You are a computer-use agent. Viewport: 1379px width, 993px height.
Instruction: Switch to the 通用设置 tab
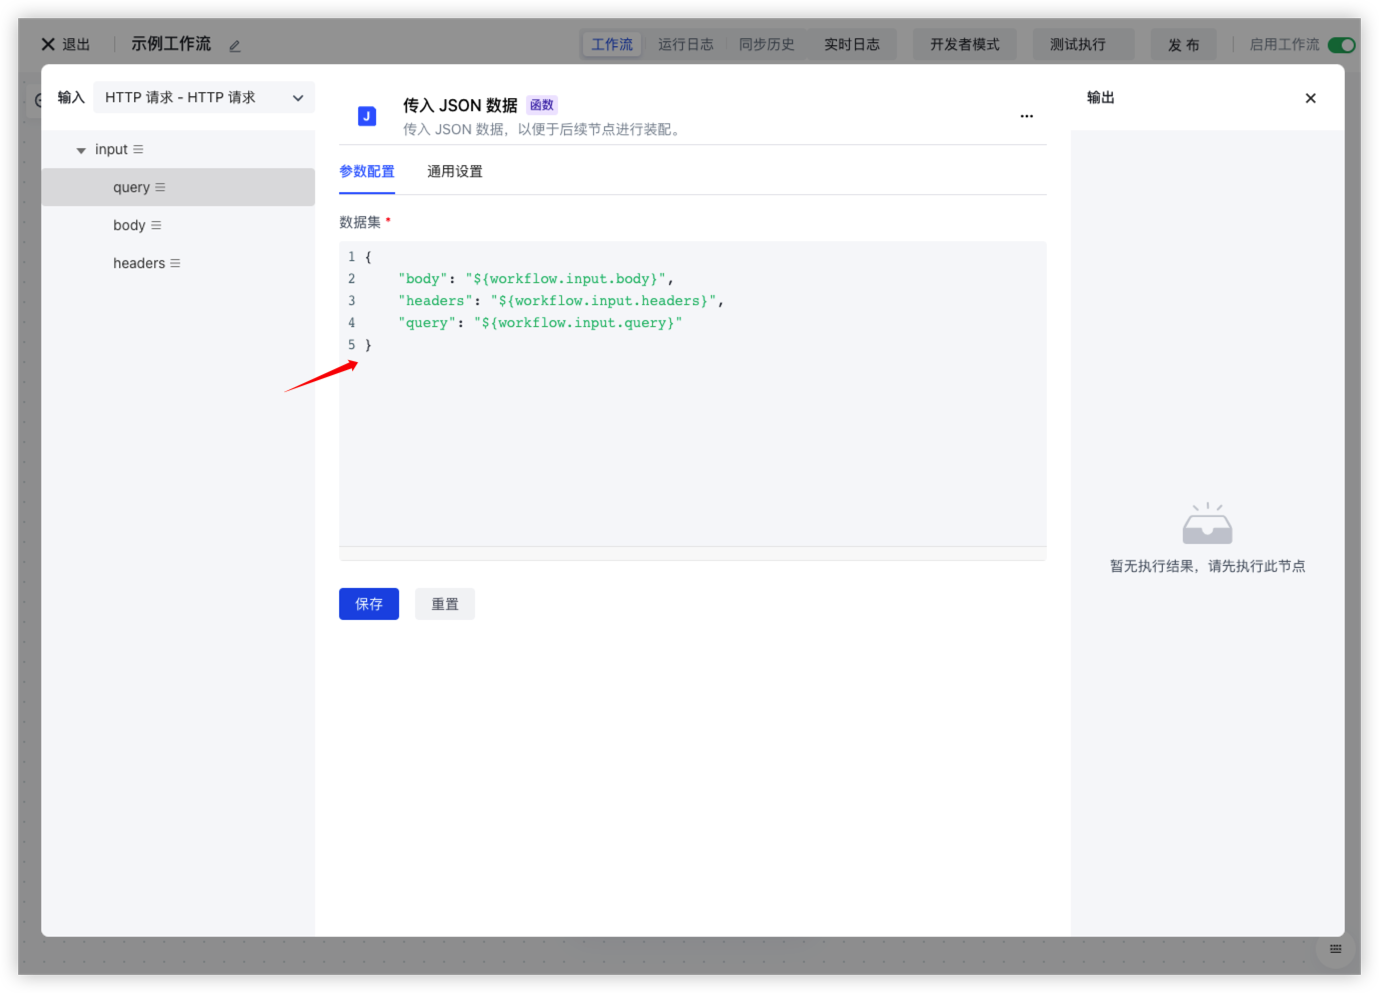click(x=454, y=171)
